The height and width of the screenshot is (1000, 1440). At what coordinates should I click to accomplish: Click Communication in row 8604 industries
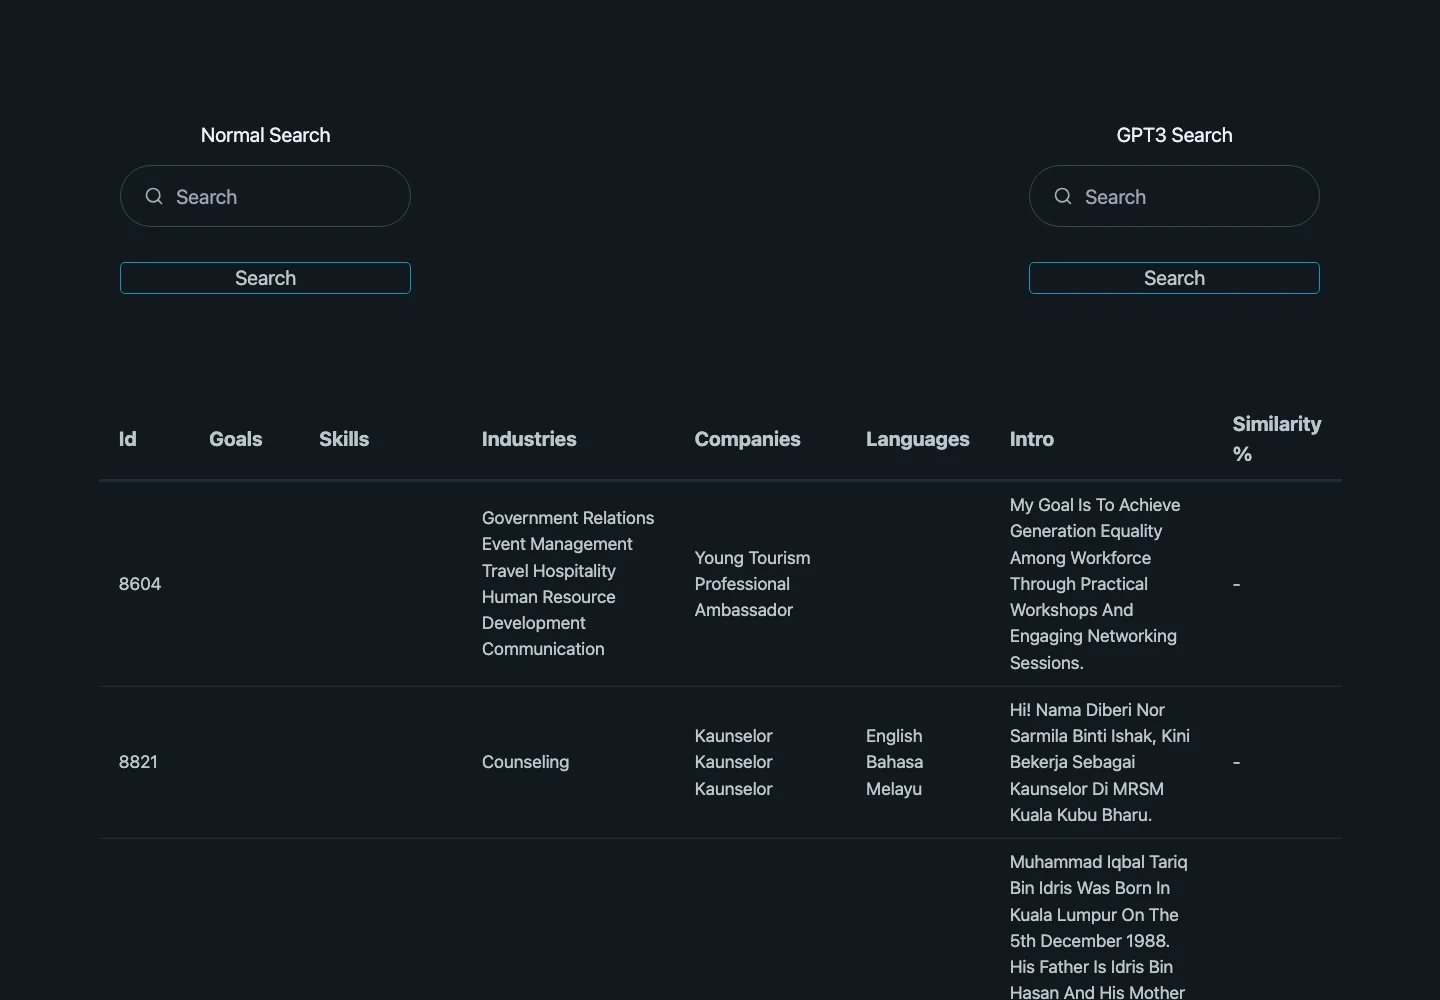(x=543, y=649)
